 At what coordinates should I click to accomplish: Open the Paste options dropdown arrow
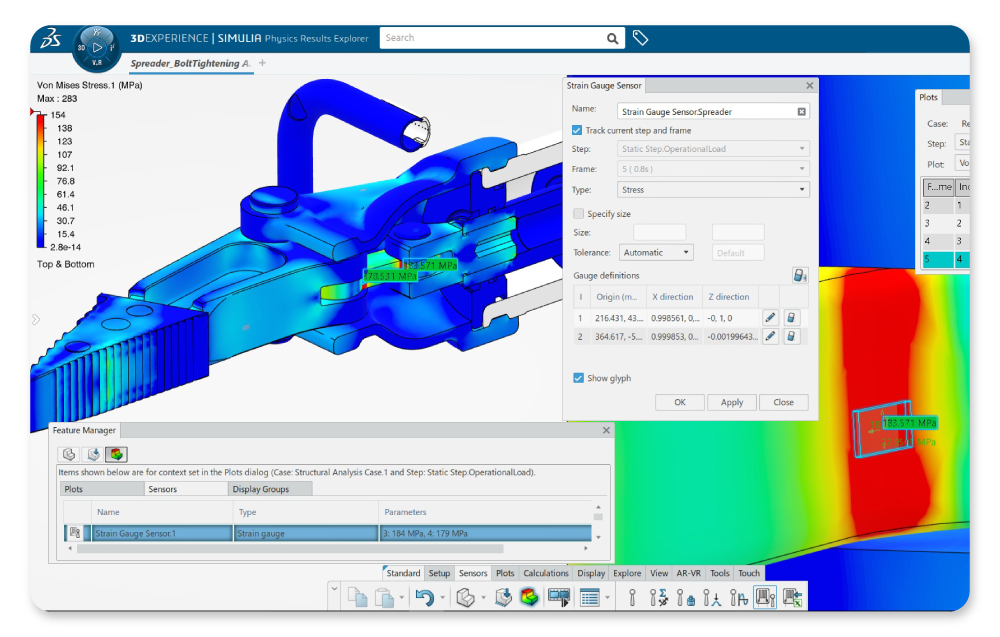(402, 598)
